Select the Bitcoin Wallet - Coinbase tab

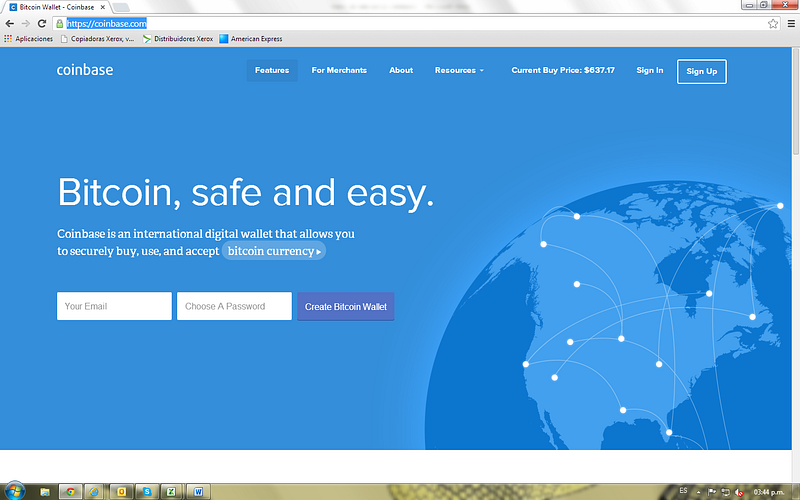(54, 7)
